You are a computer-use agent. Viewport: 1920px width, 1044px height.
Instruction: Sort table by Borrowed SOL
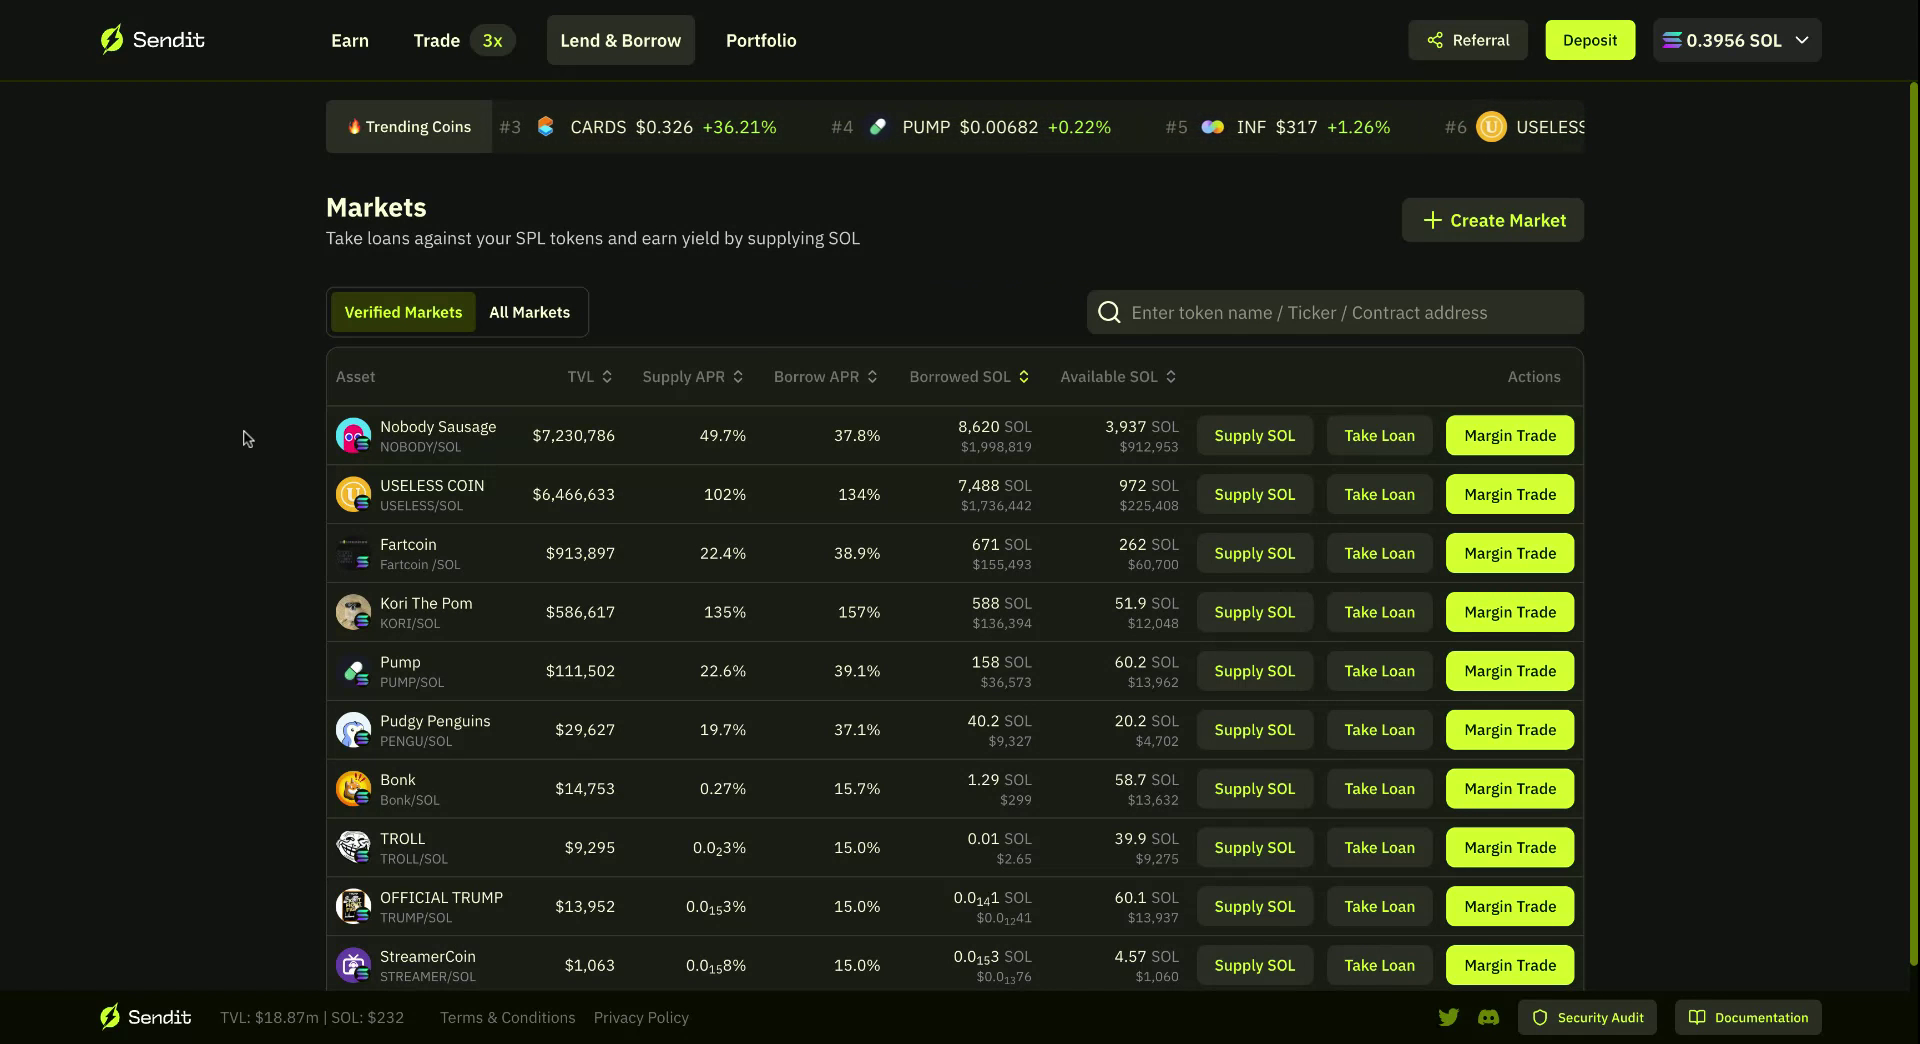[968, 377]
